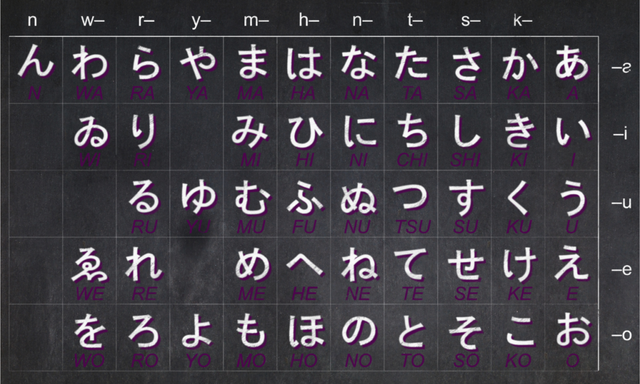This screenshot has height=384, width=640.
Task: Click the わ (WA) character cell
Action: 90,70
